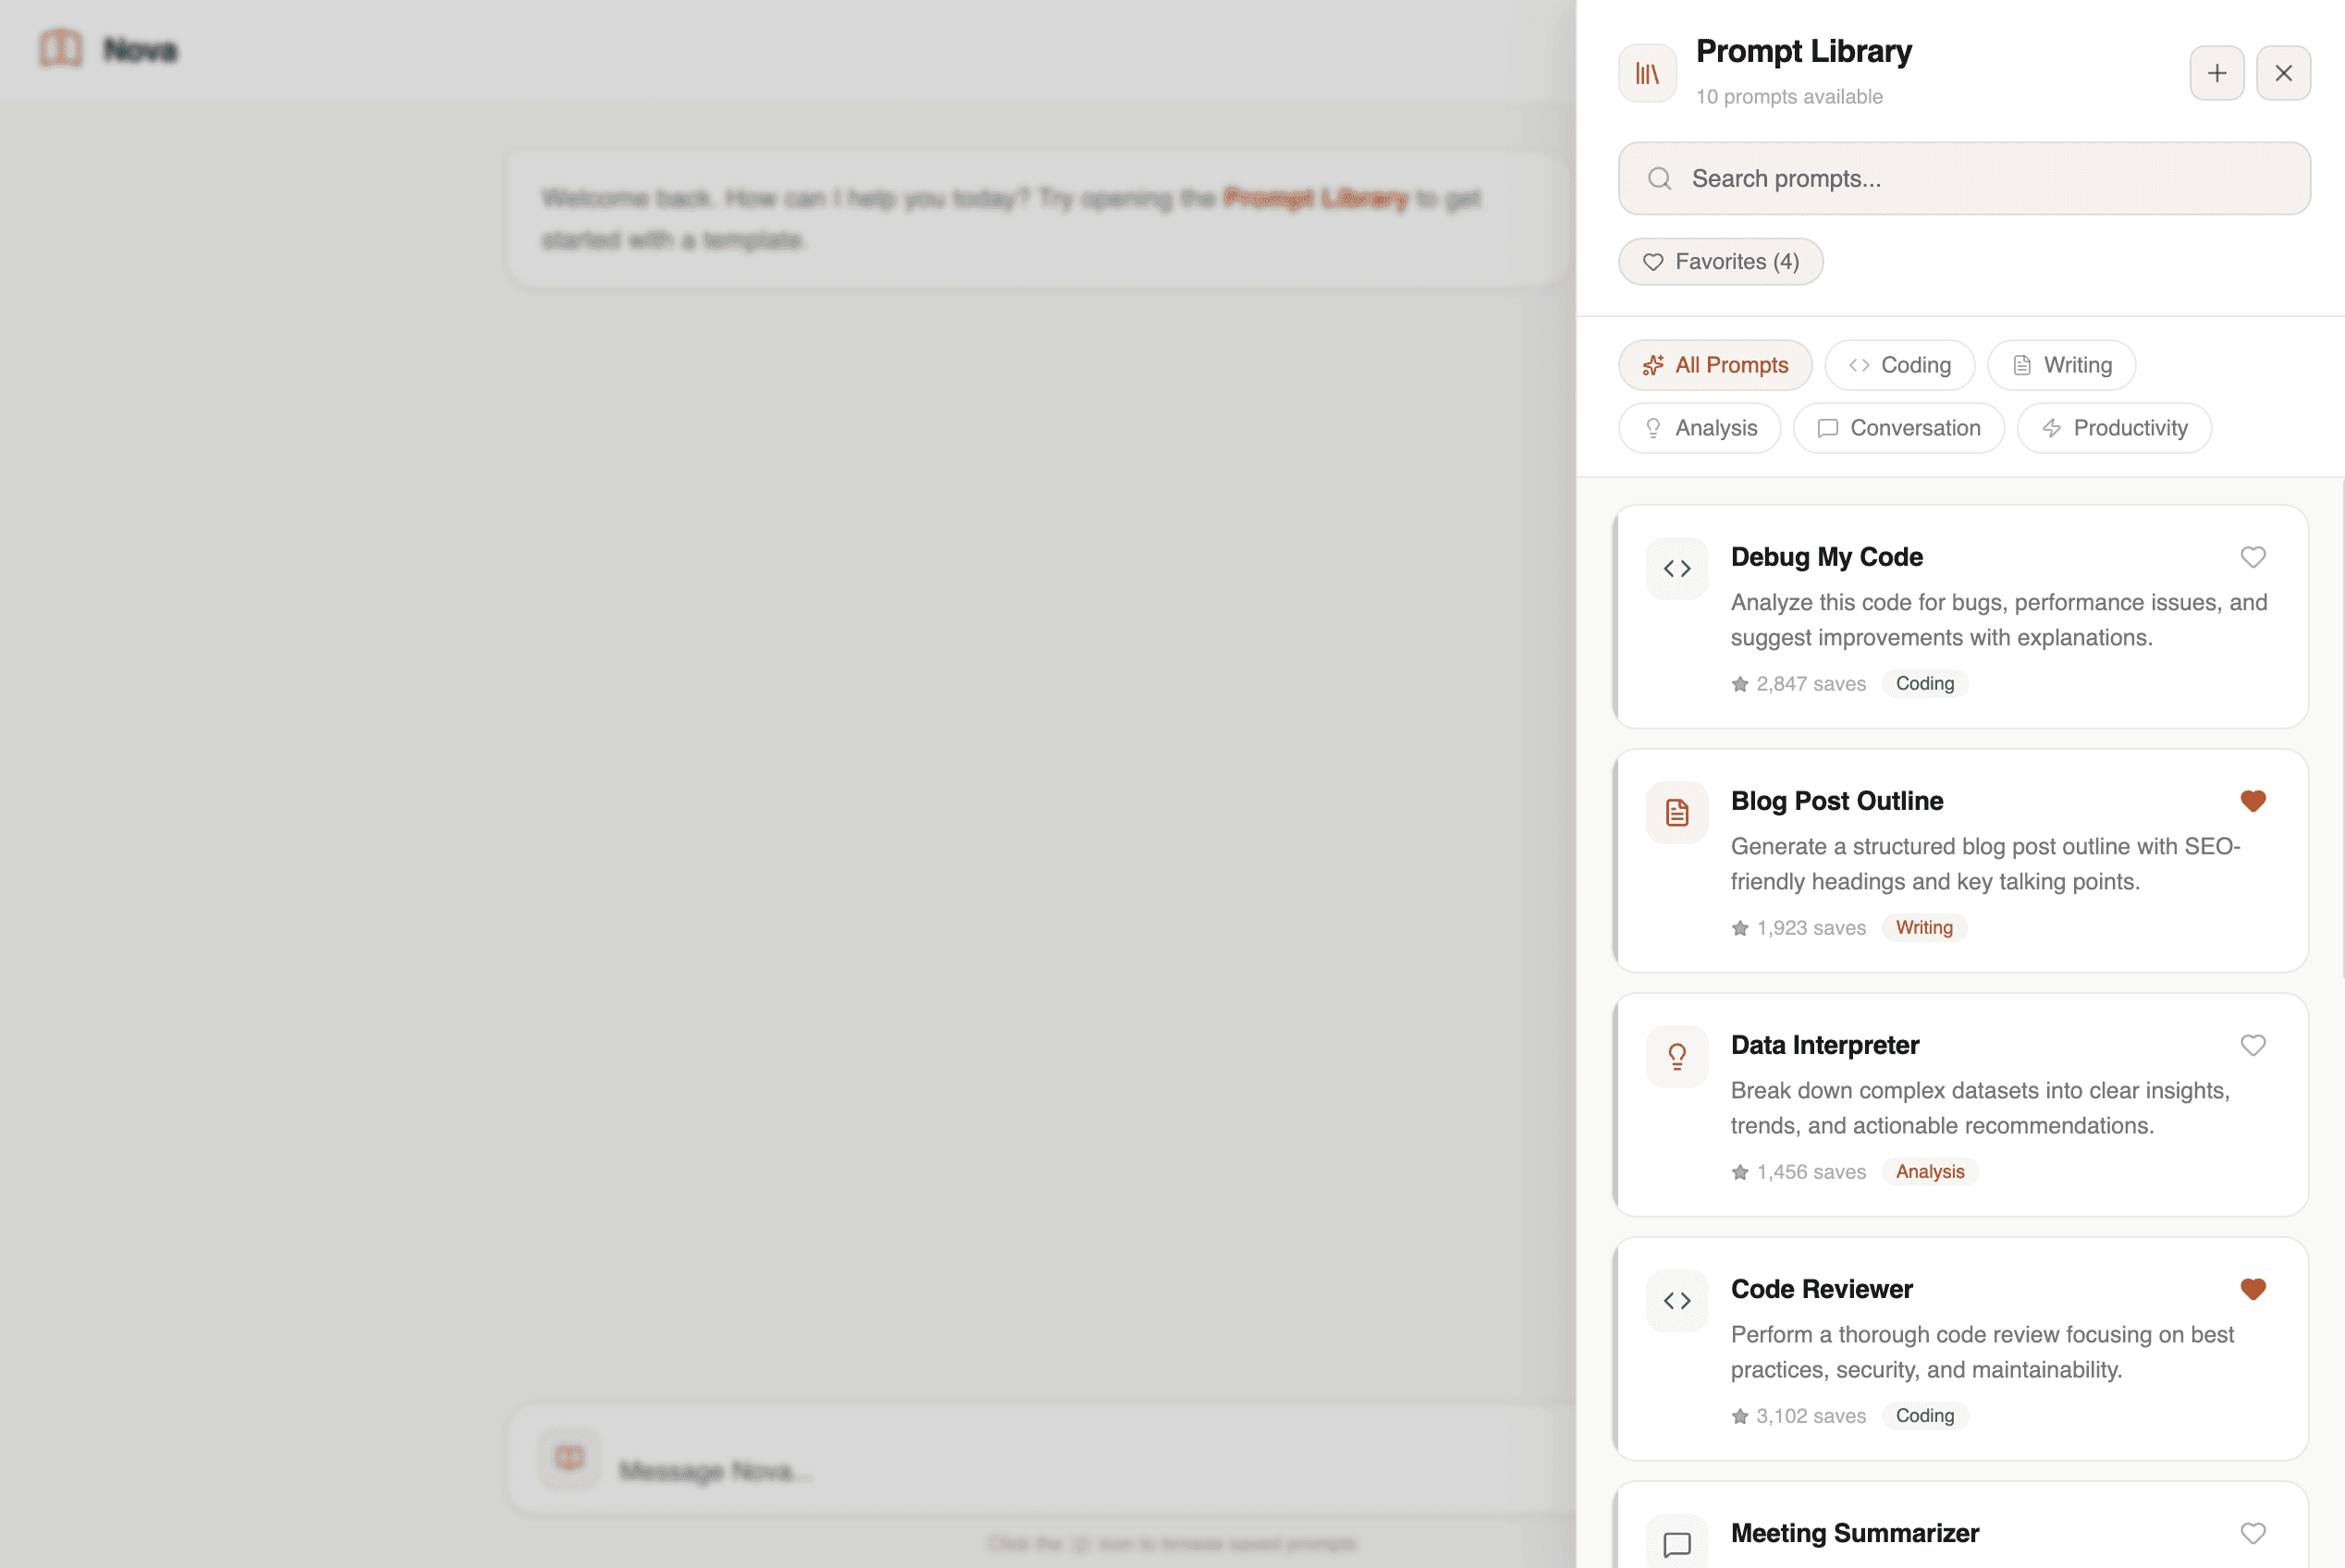Show the Conversation category prompts
The image size is (2345, 1568).
[1898, 428]
